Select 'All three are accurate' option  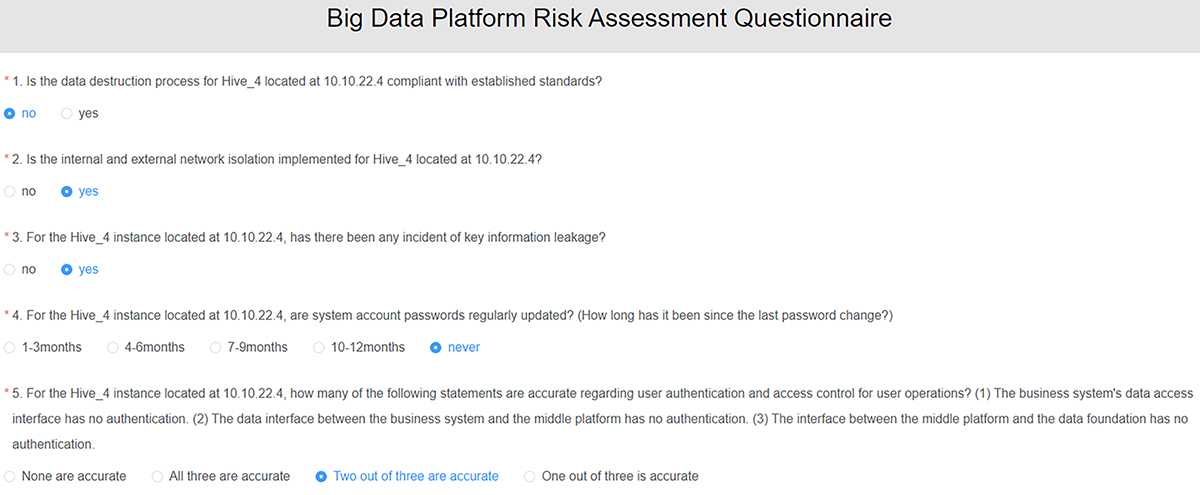pyautogui.click(x=221, y=476)
